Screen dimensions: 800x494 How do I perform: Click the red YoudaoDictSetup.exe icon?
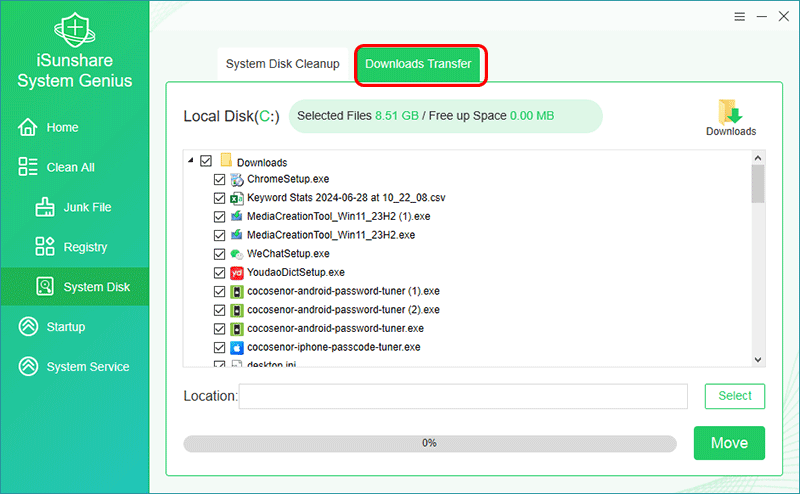click(x=237, y=273)
